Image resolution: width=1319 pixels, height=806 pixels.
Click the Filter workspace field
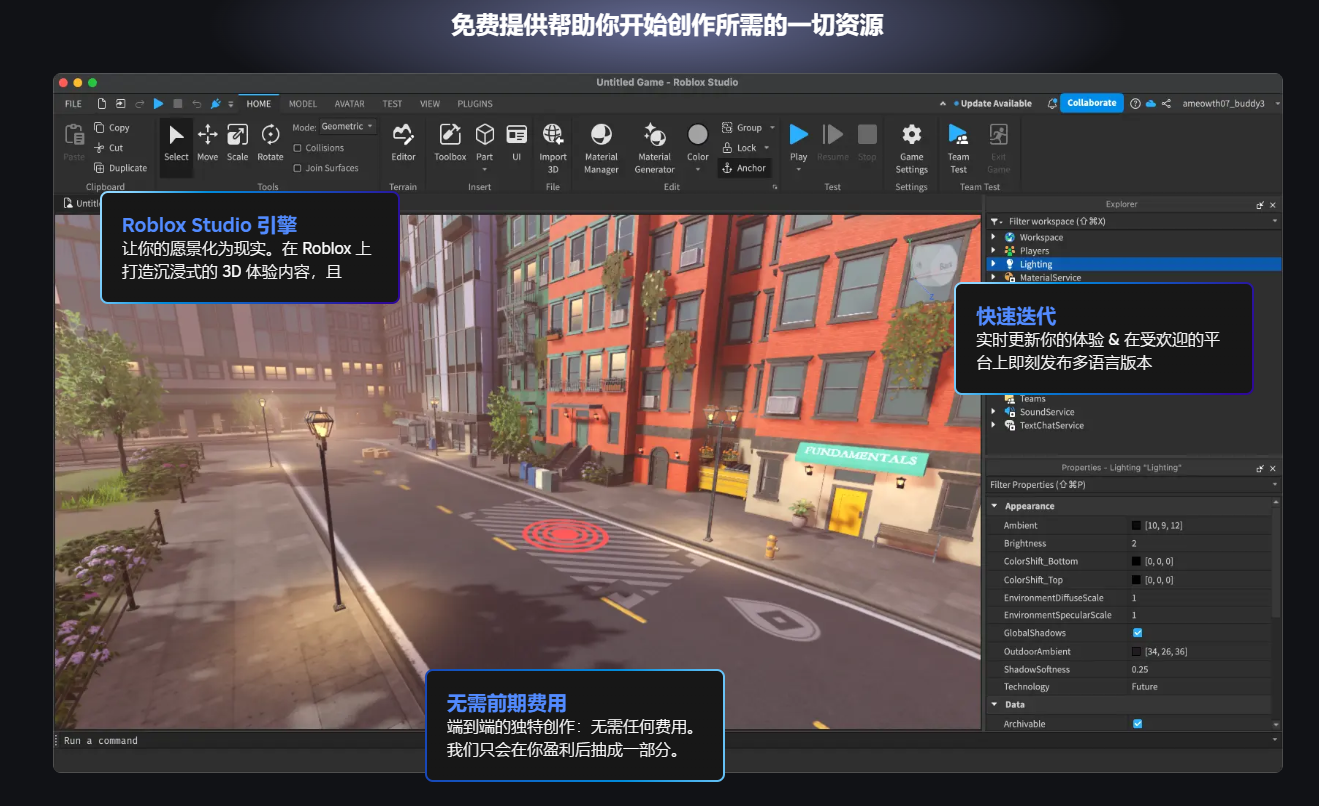pyautogui.click(x=1135, y=221)
